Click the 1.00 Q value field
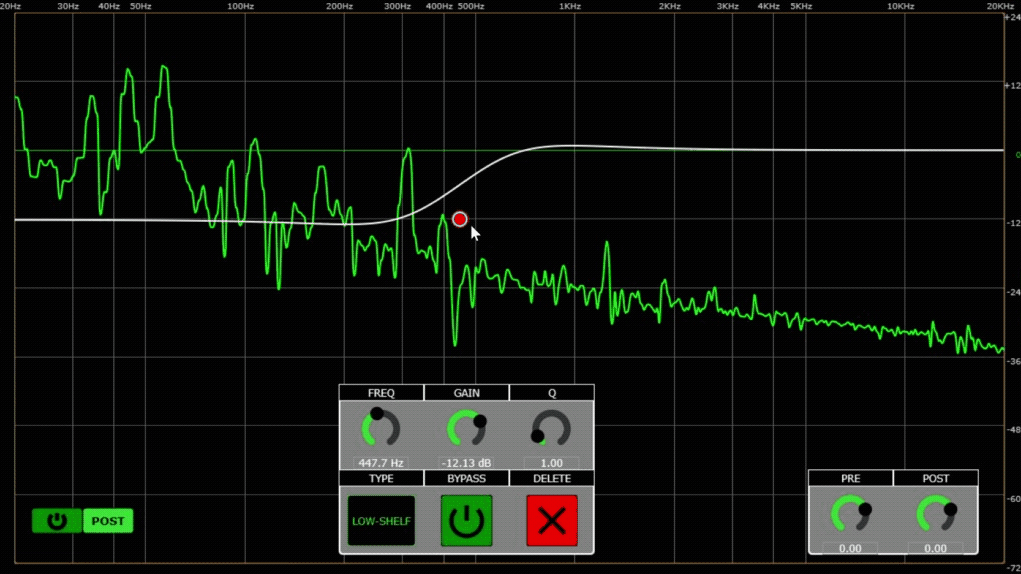The image size is (1021, 574). [x=551, y=463]
